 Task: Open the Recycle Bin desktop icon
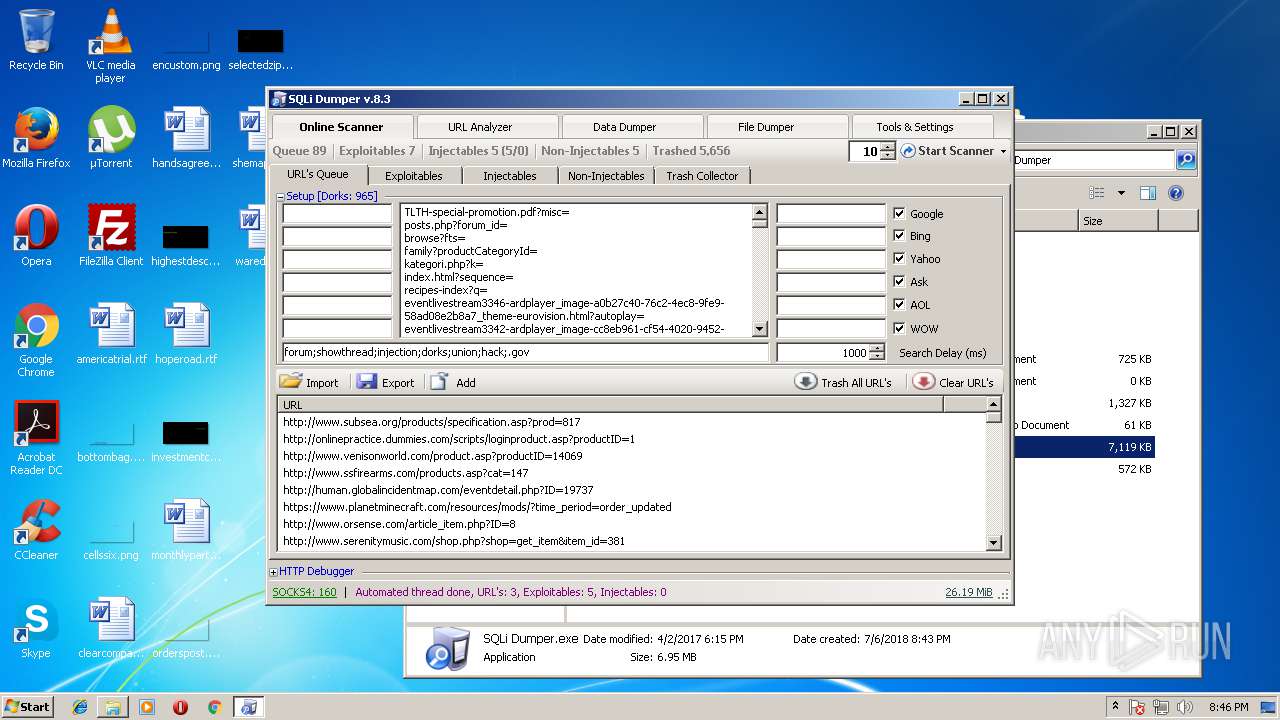click(x=36, y=40)
